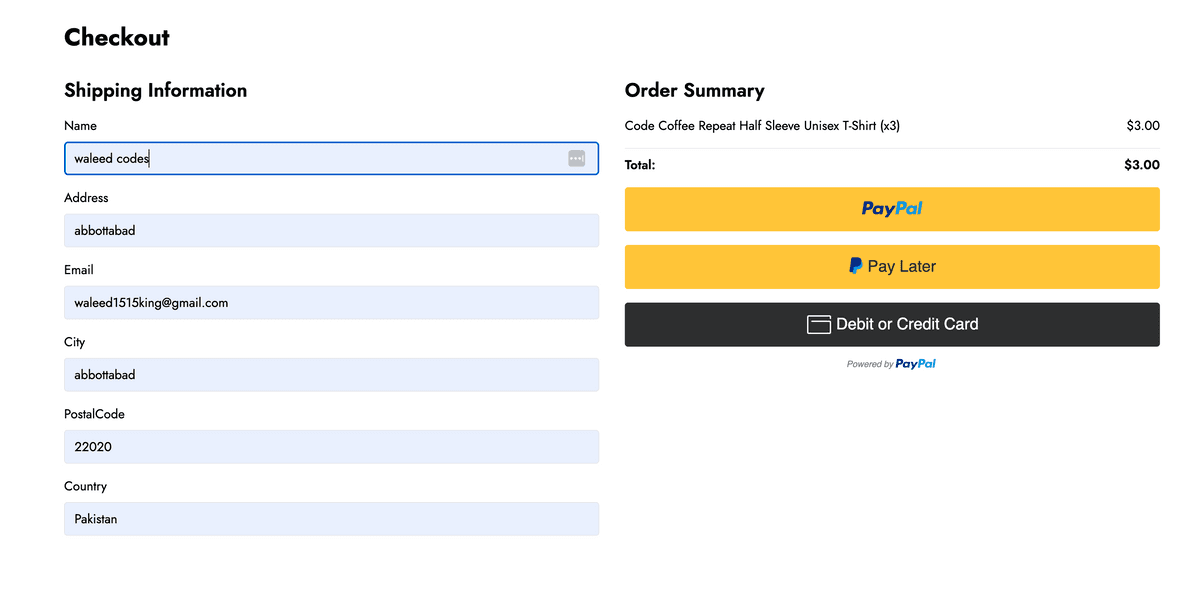This screenshot has height=606, width=1200.
Task: Click the Email field label
Action: point(79,270)
